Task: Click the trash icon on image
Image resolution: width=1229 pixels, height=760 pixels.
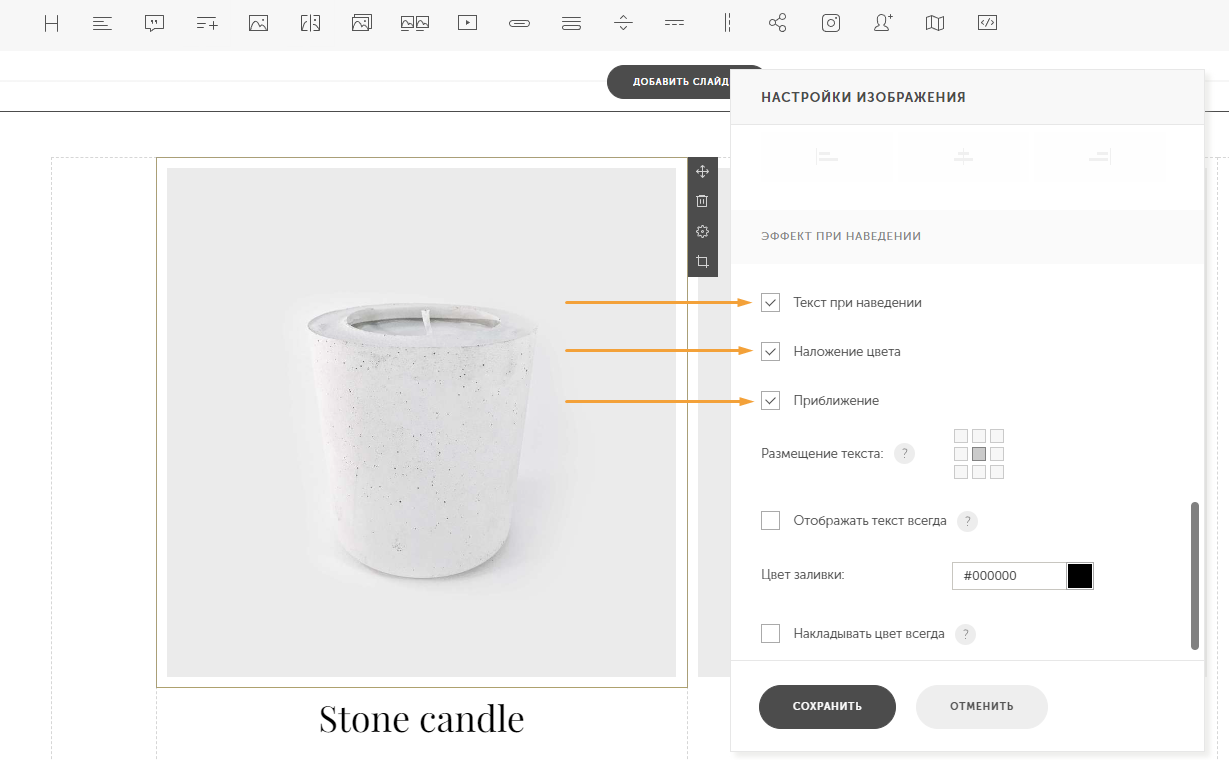Action: pyautogui.click(x=702, y=201)
